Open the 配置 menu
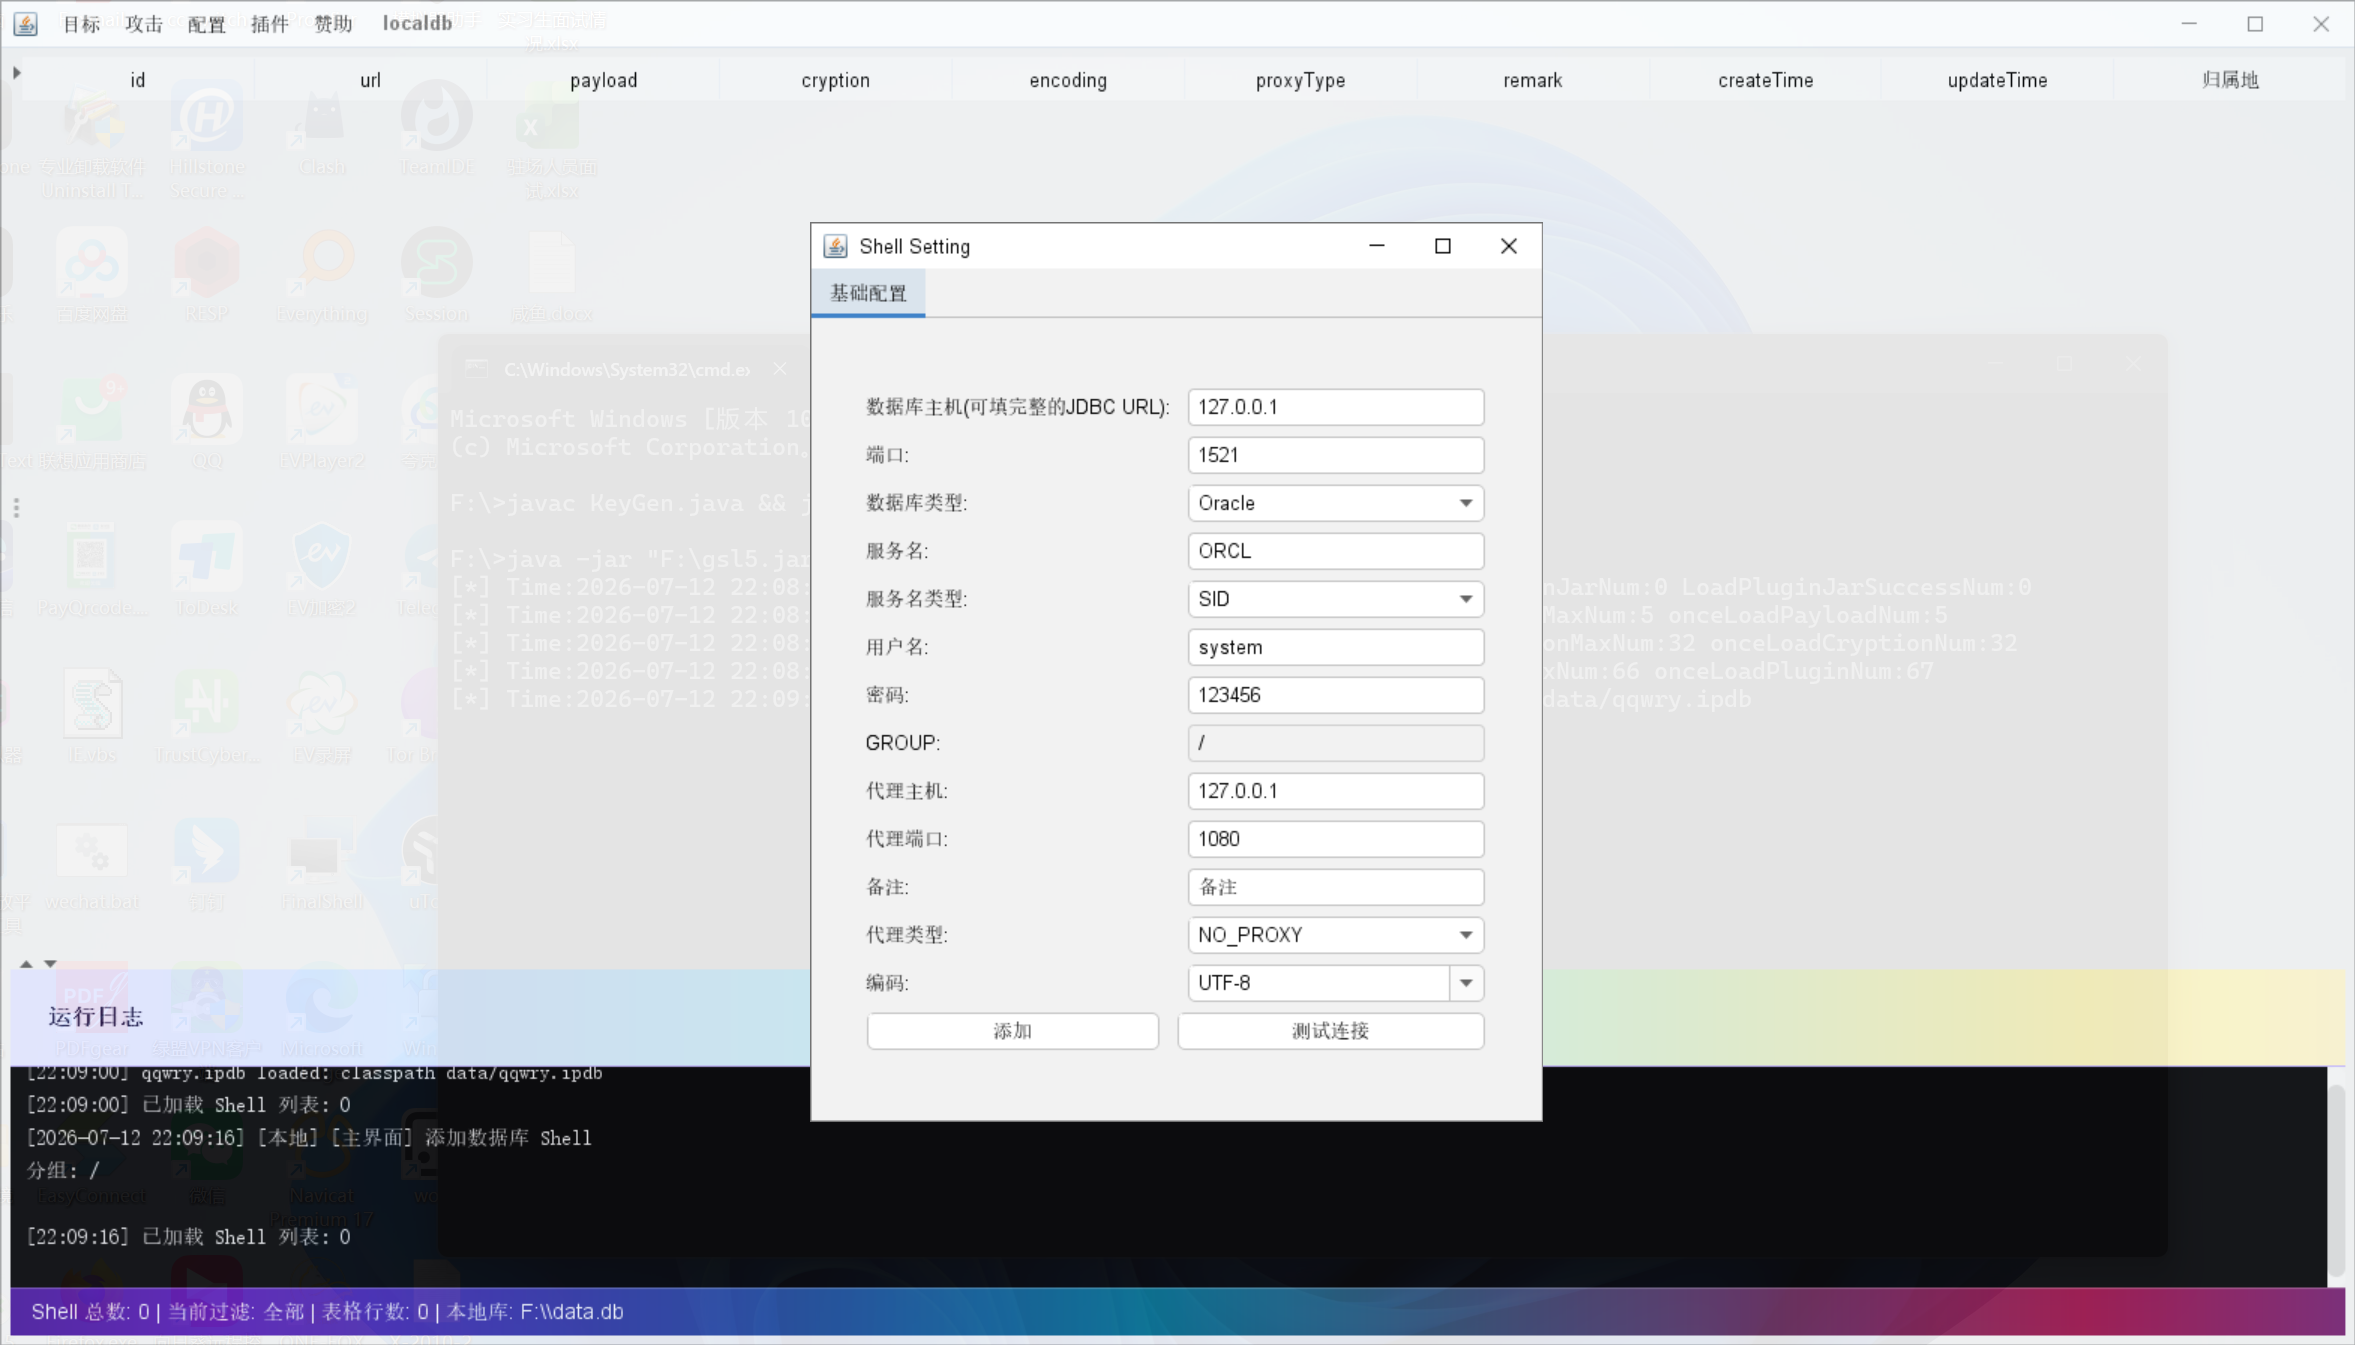 point(207,23)
